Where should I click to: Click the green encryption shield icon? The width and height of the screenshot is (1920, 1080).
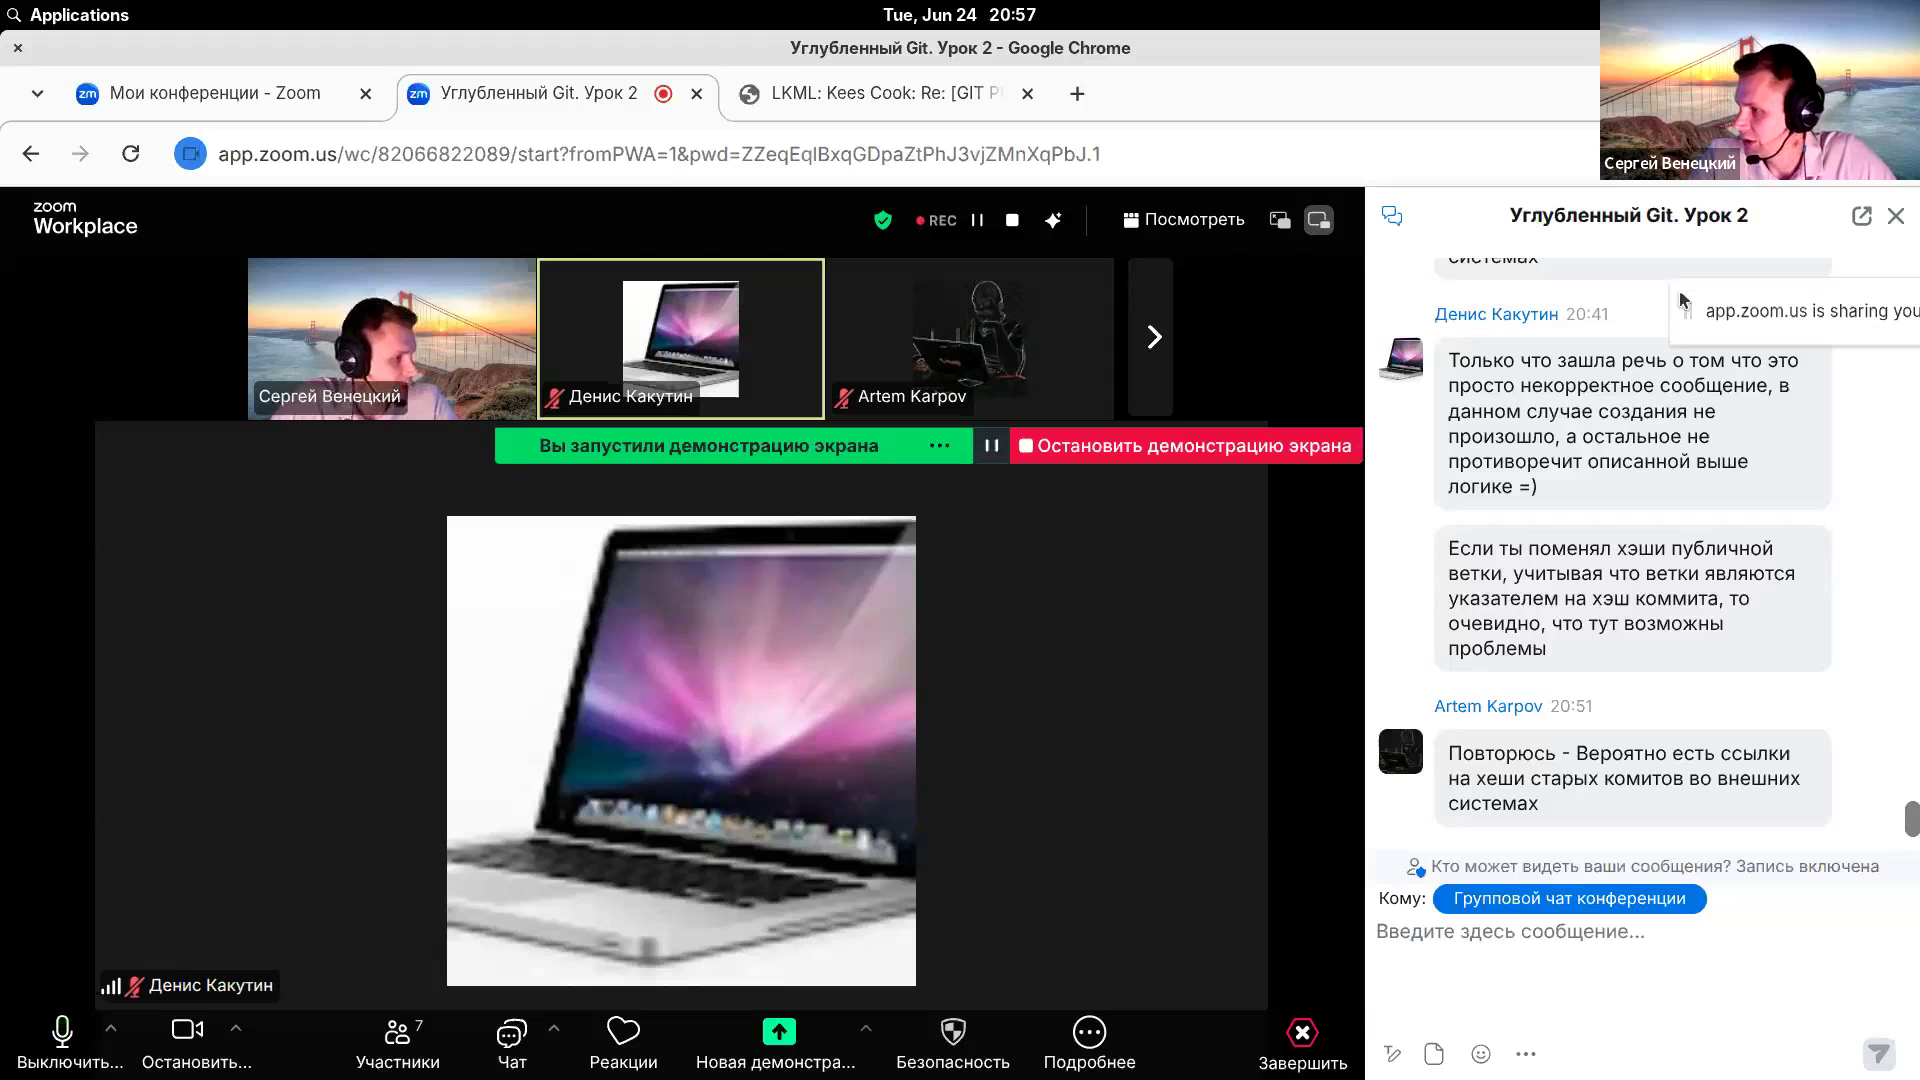pos(882,220)
